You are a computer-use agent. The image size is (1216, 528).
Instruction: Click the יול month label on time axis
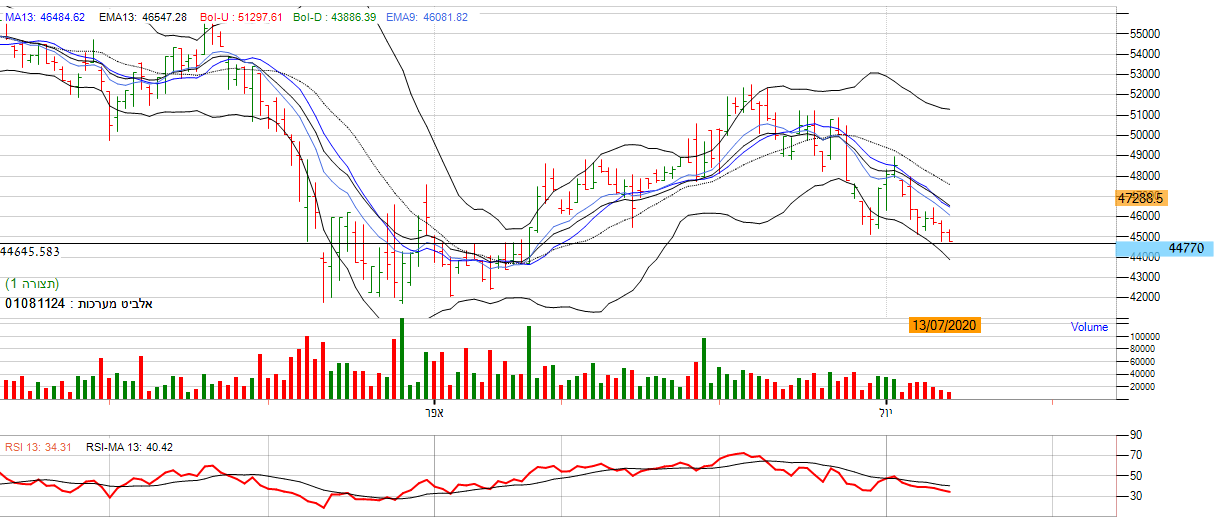coord(886,412)
